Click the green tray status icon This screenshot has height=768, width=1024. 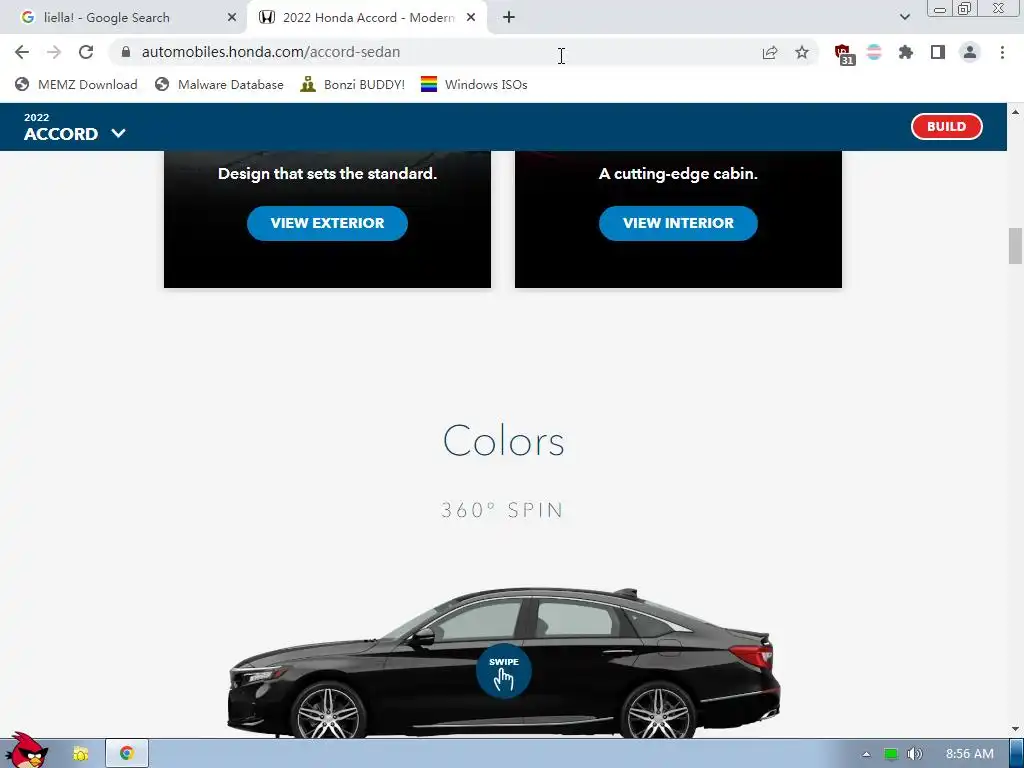[x=891, y=754]
